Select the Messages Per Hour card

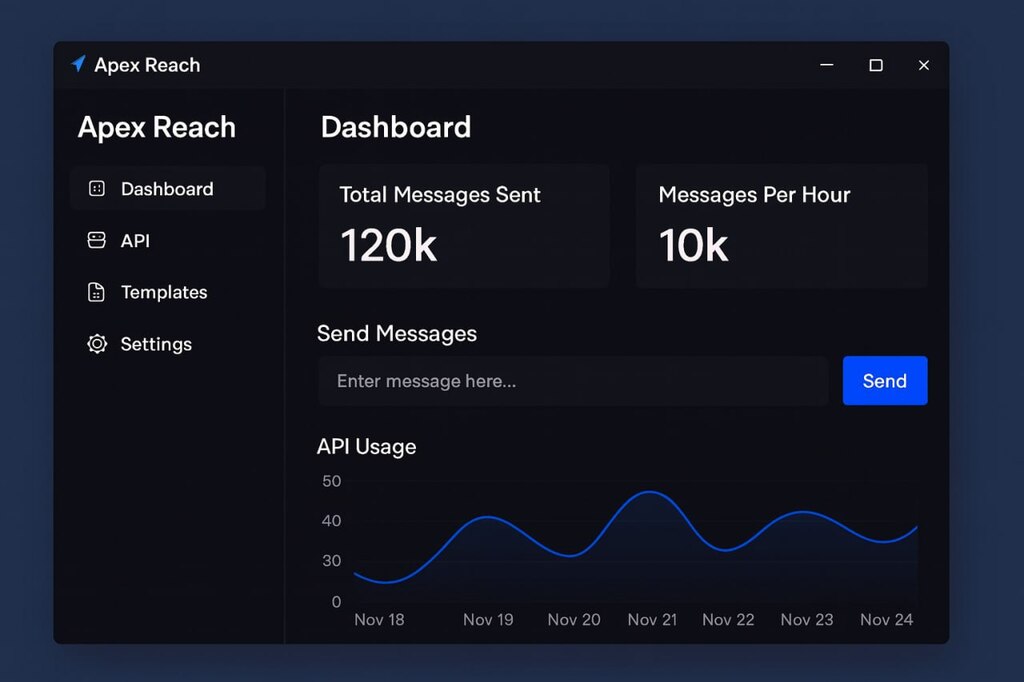782,227
